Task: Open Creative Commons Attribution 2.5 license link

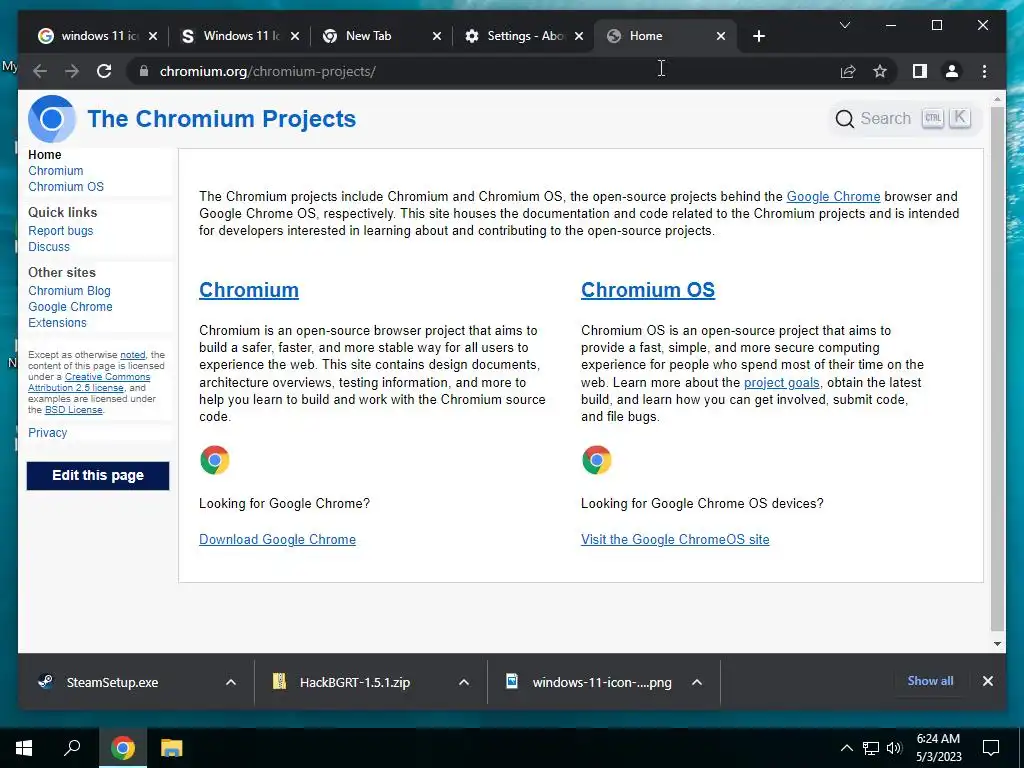Action: pos(89,382)
